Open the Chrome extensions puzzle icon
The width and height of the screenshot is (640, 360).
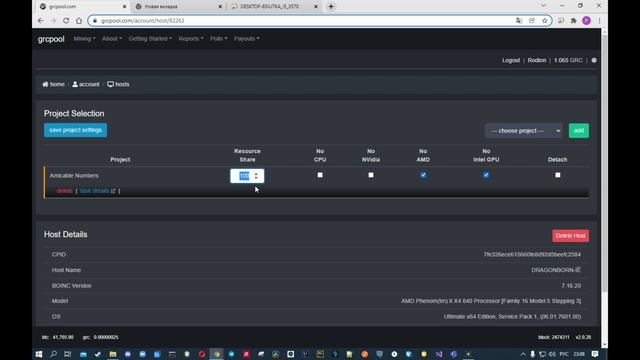point(573,20)
